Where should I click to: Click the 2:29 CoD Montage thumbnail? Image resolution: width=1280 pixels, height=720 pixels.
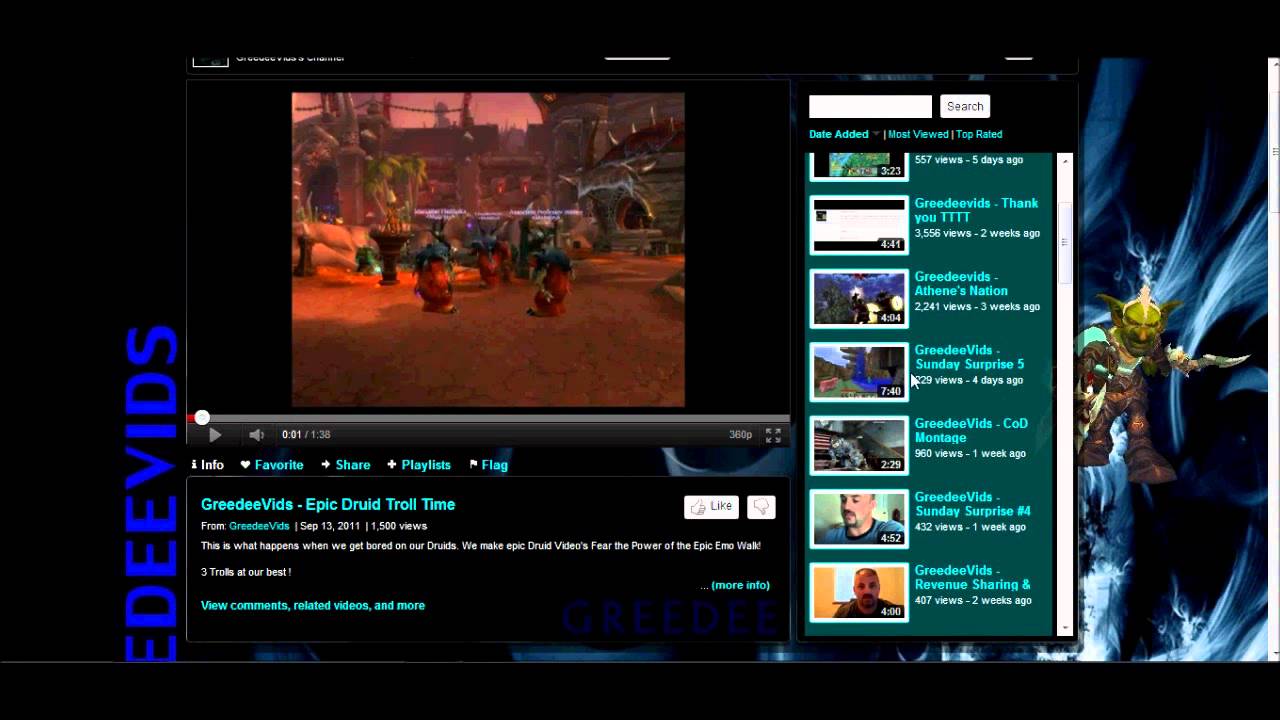(859, 445)
